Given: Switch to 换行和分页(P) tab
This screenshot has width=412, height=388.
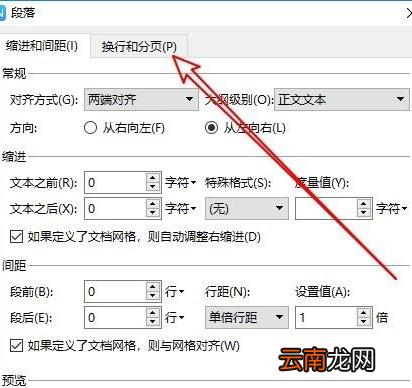Looking at the screenshot, I should click(x=139, y=46).
